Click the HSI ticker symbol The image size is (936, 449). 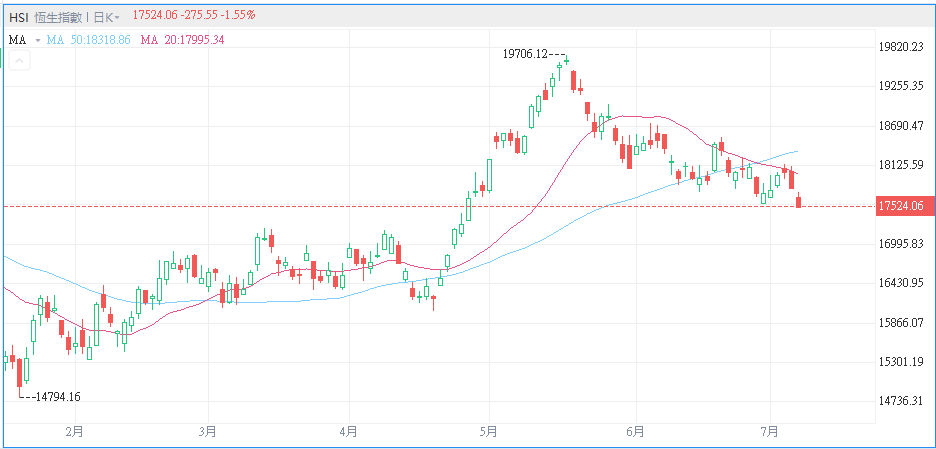click(x=19, y=16)
